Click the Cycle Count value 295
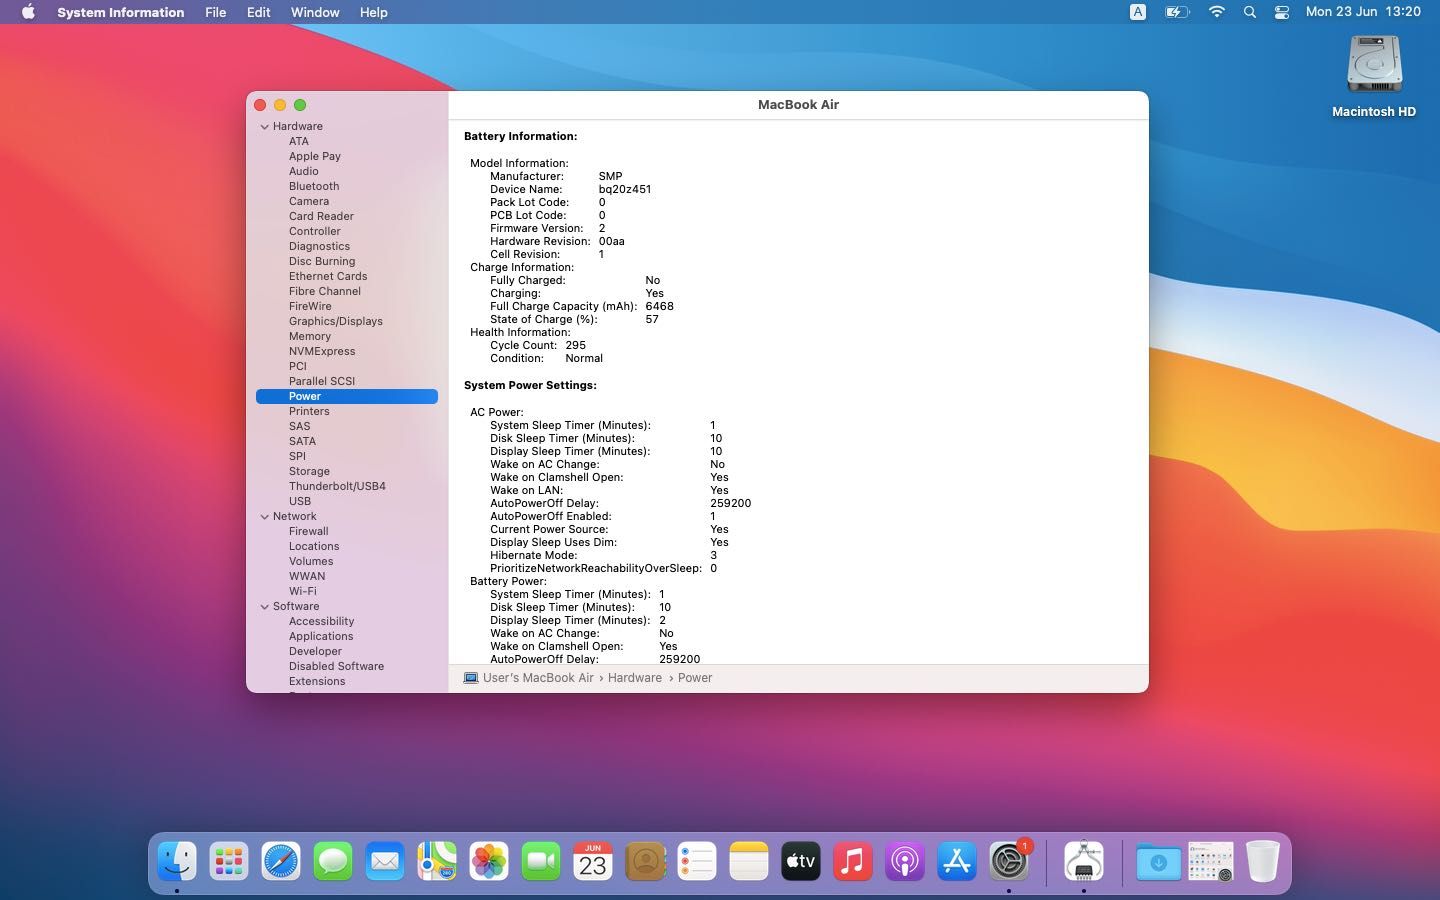1440x900 pixels. pos(575,345)
